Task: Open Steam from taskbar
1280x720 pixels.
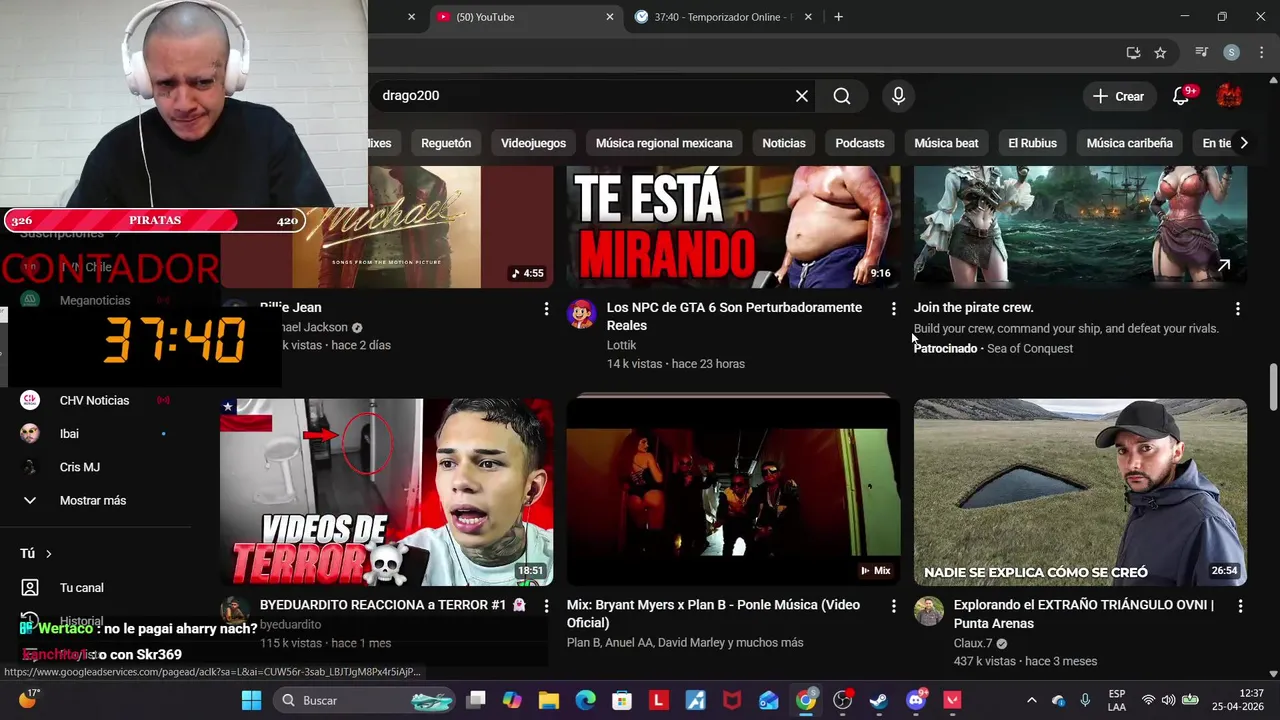Action: click(x=879, y=700)
